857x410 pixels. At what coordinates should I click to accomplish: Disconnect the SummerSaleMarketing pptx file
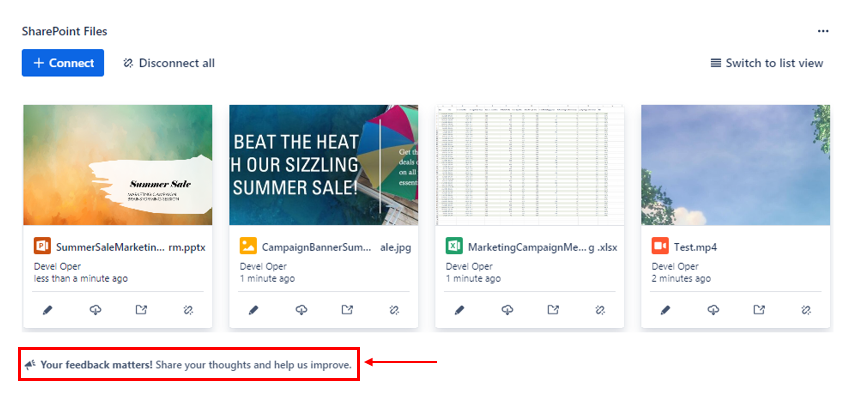tap(188, 310)
